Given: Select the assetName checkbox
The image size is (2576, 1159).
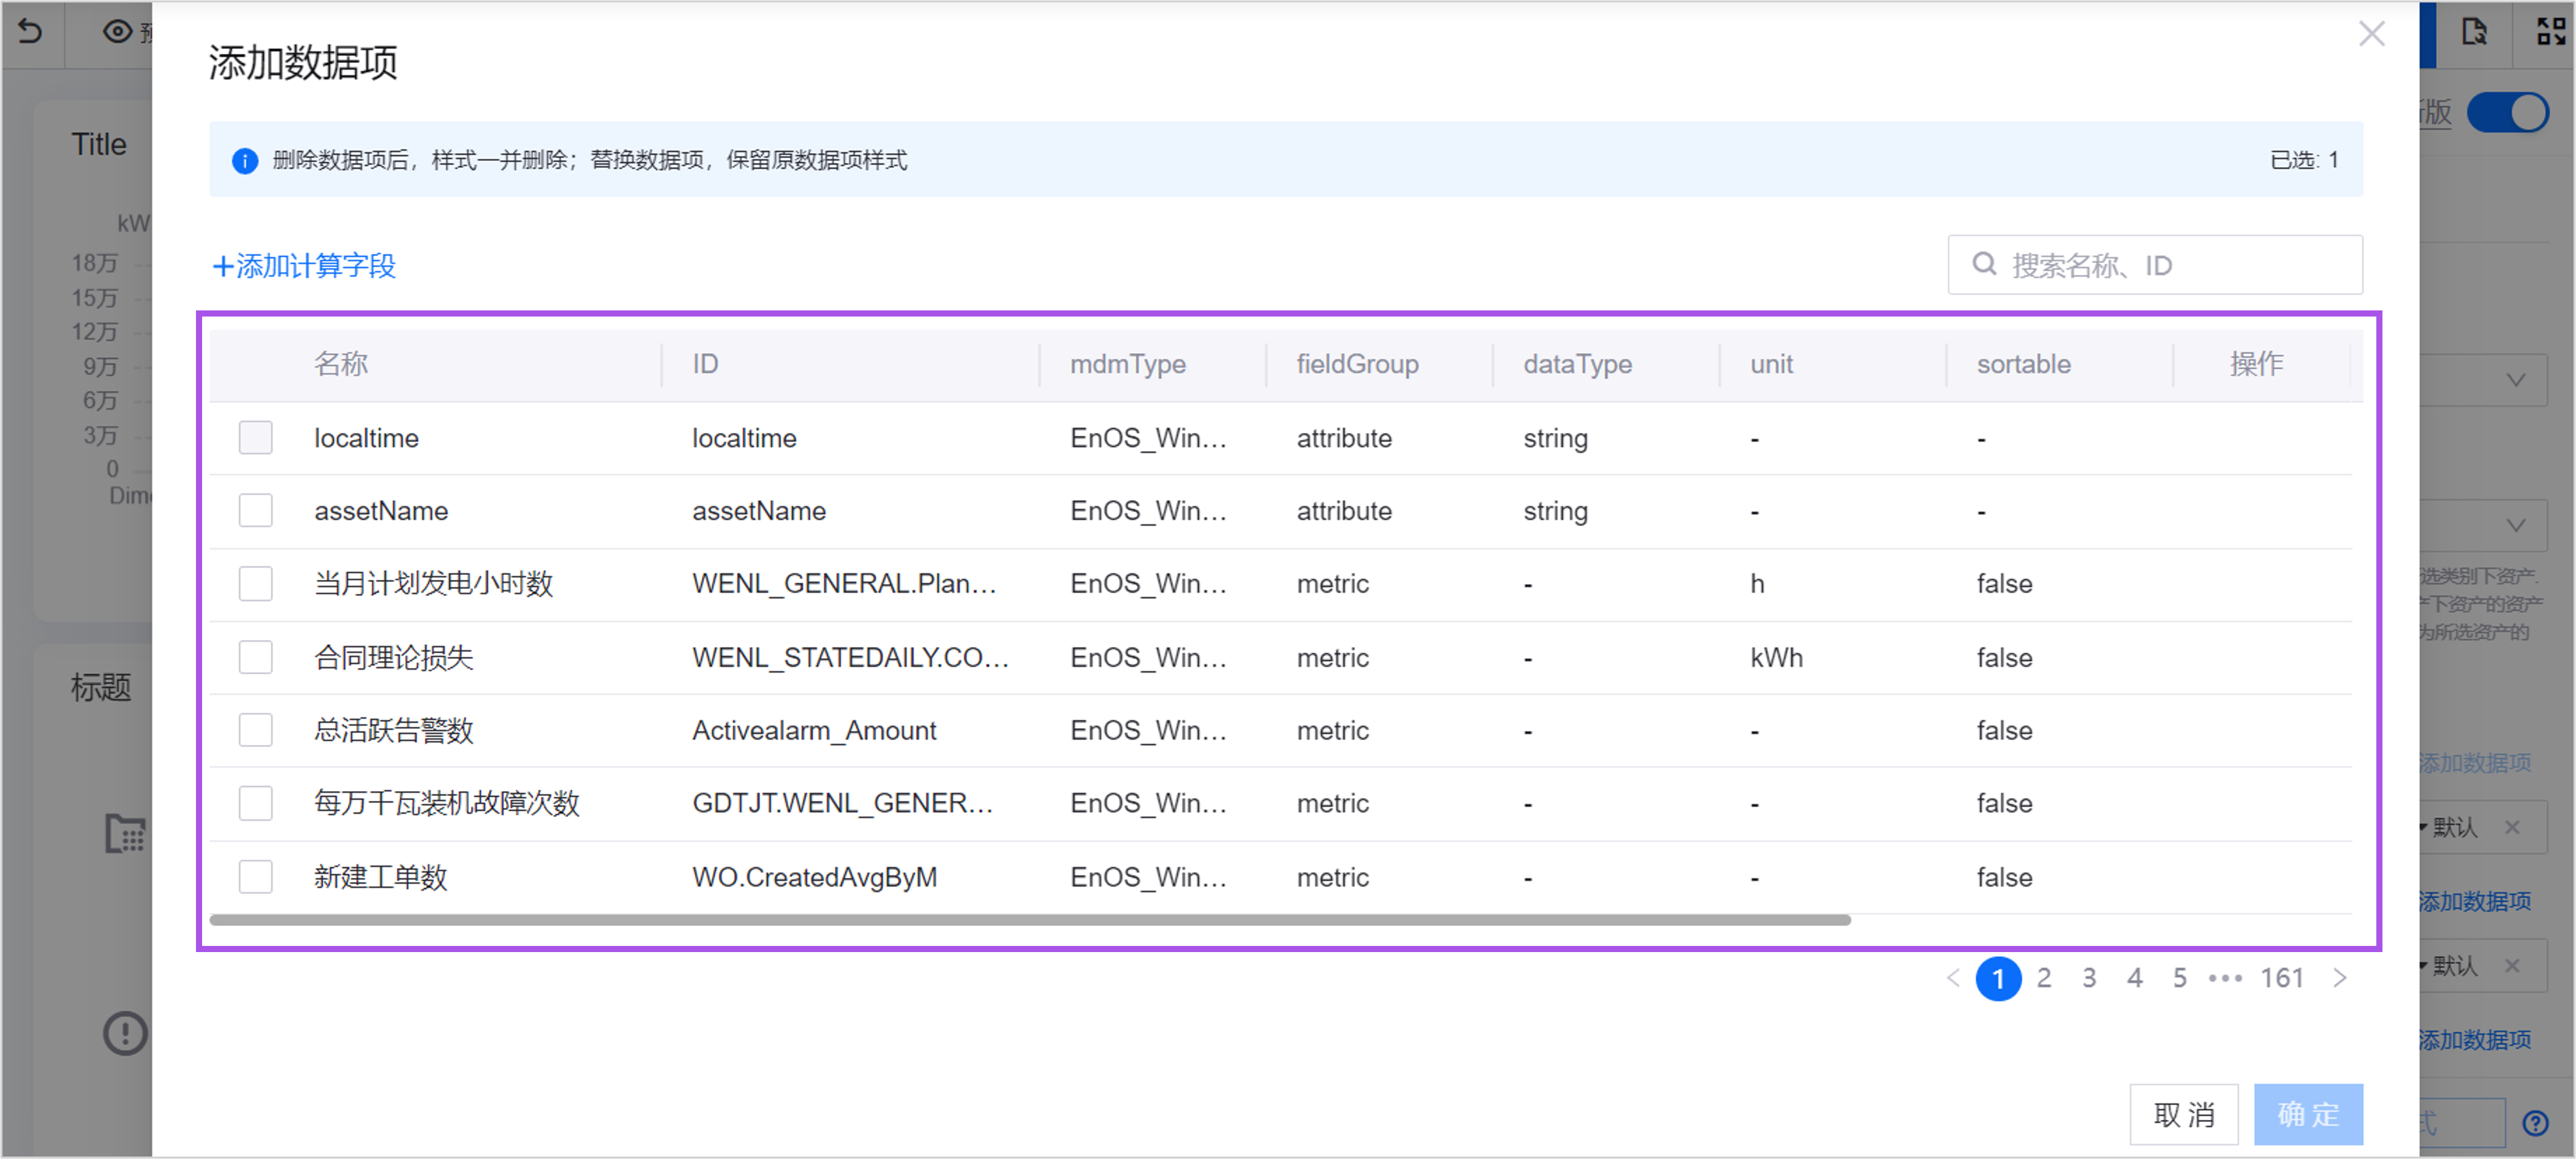Looking at the screenshot, I should tap(256, 511).
